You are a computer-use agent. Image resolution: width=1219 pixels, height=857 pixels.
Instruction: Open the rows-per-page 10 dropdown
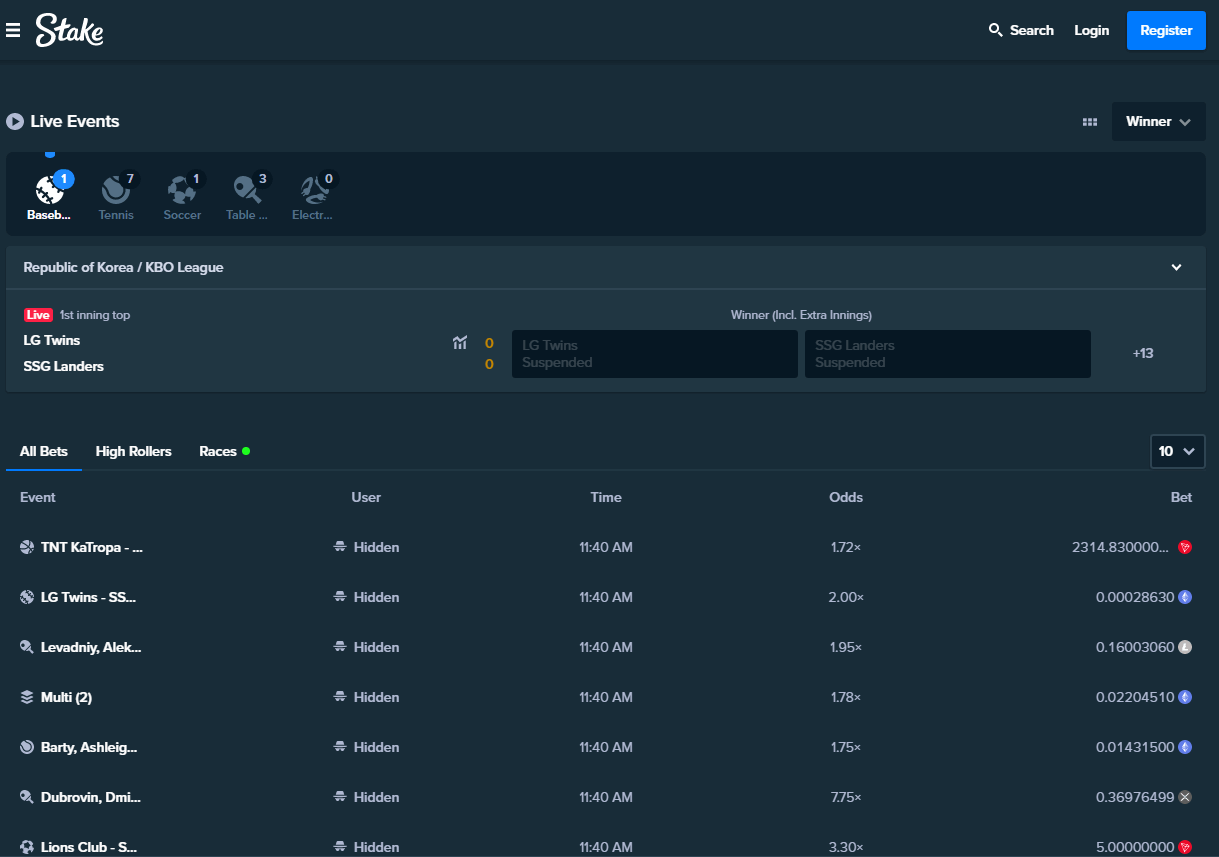[1177, 451]
